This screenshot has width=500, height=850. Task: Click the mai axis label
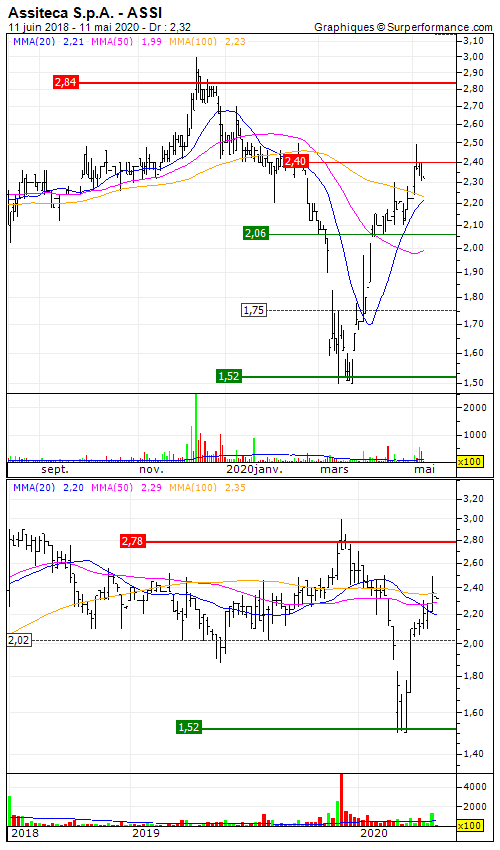(425, 469)
